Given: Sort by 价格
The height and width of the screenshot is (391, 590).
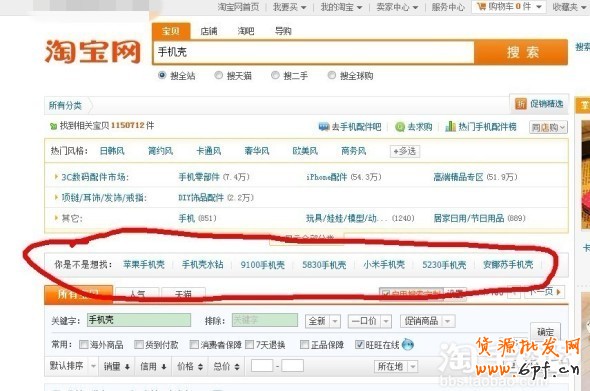Looking at the screenshot, I should (x=190, y=366).
